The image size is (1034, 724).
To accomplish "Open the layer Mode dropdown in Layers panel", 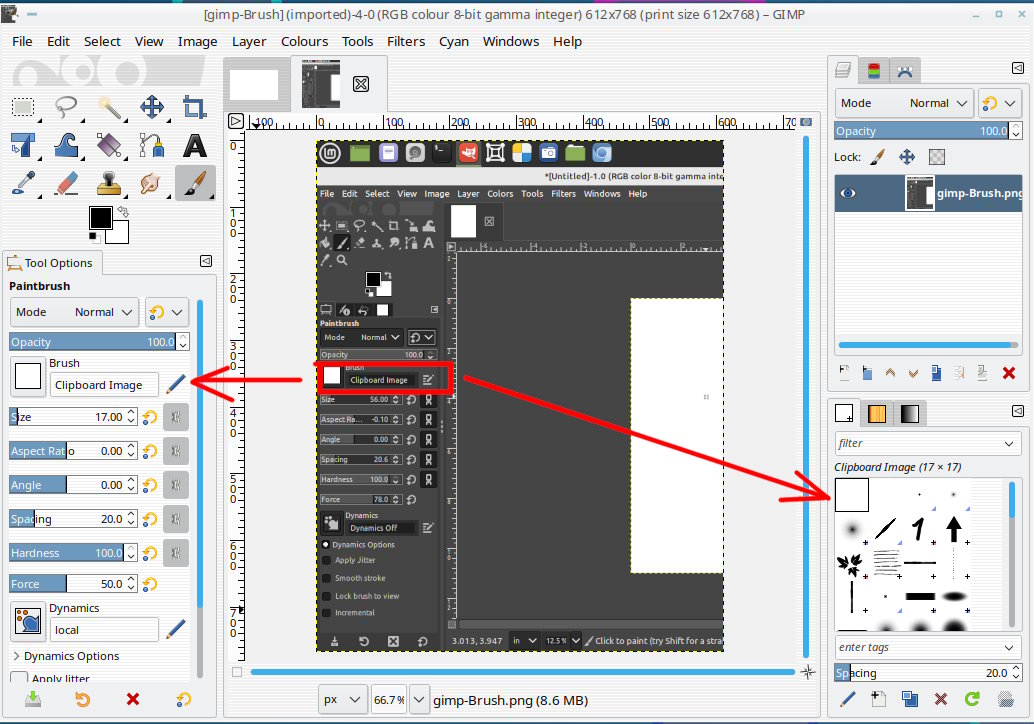I will click(904, 103).
